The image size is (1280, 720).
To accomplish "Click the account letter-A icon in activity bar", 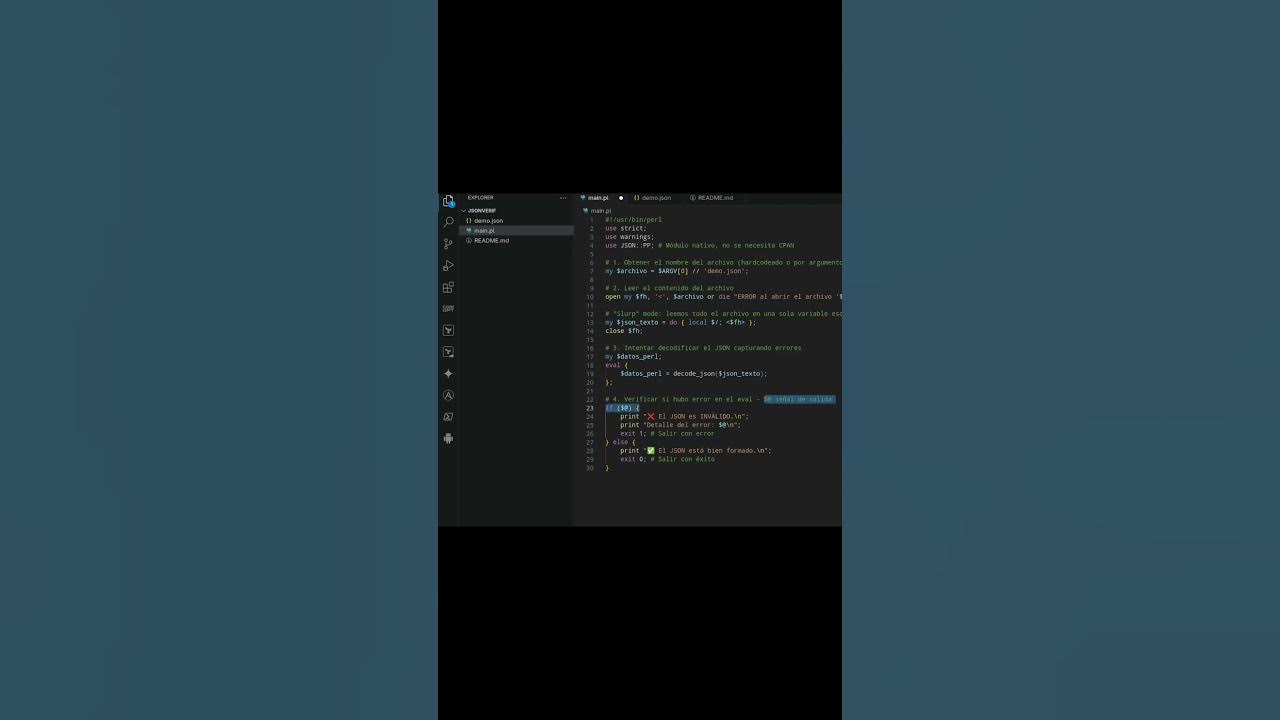I will tap(448, 395).
